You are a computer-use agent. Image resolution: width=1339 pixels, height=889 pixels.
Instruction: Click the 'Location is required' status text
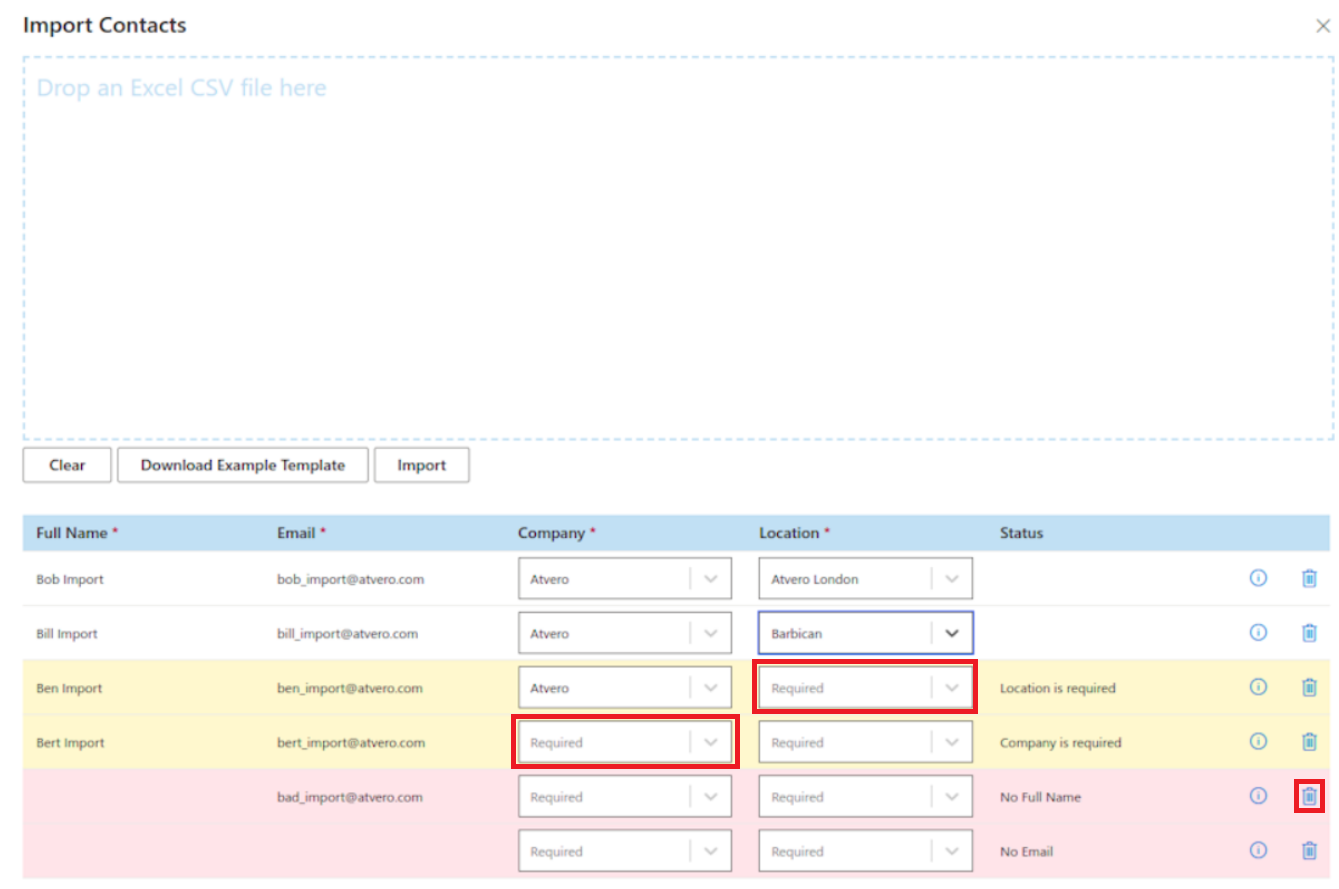pyautogui.click(x=1058, y=688)
